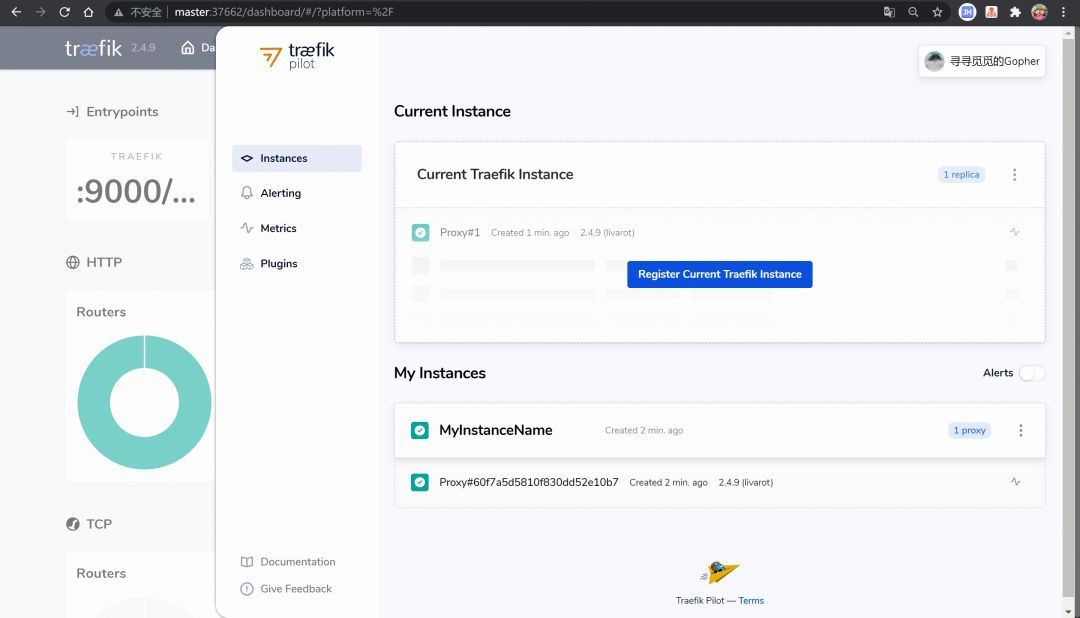Click the dashboard home icon

(x=187, y=48)
